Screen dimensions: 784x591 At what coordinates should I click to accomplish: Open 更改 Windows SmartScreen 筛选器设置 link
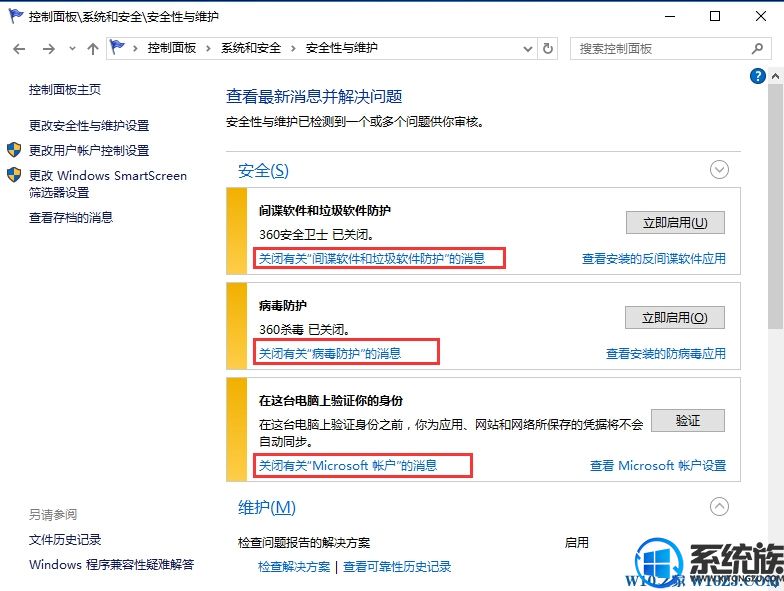point(108,184)
